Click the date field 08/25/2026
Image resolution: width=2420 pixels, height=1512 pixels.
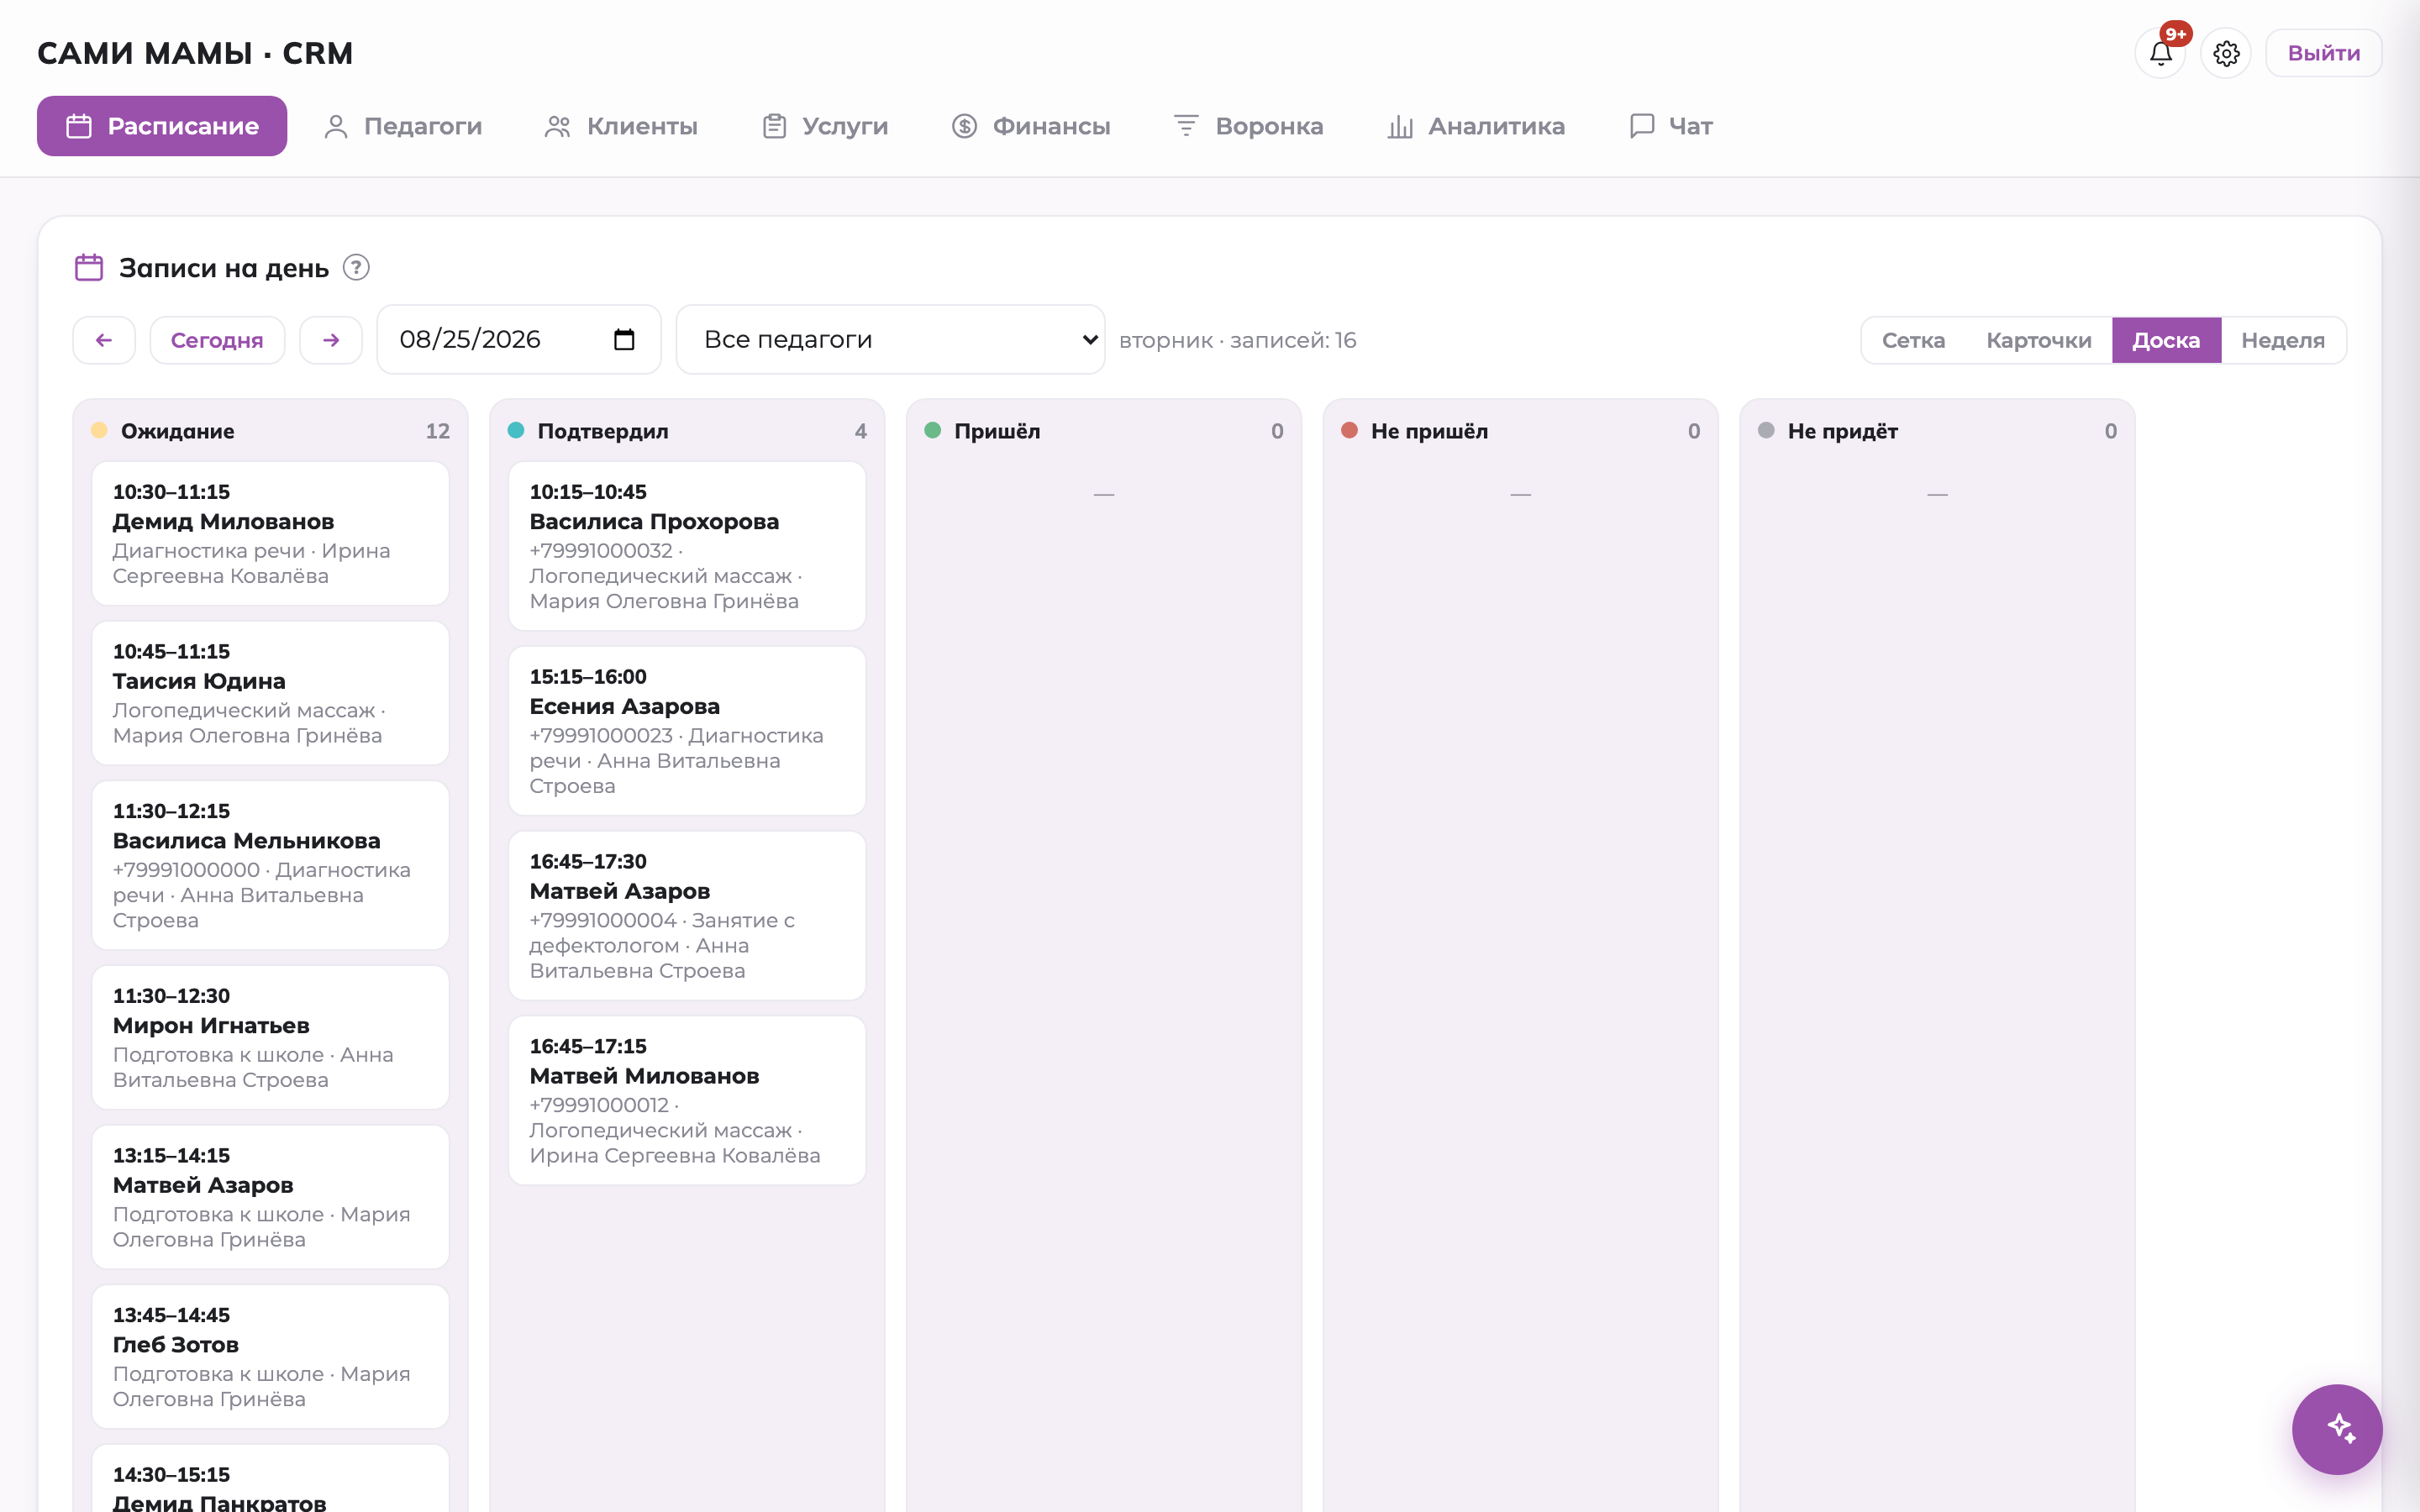click(x=518, y=340)
